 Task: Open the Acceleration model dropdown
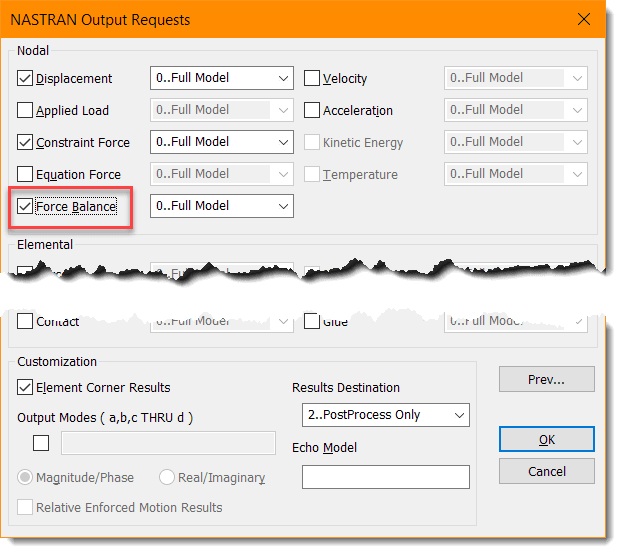(516, 110)
